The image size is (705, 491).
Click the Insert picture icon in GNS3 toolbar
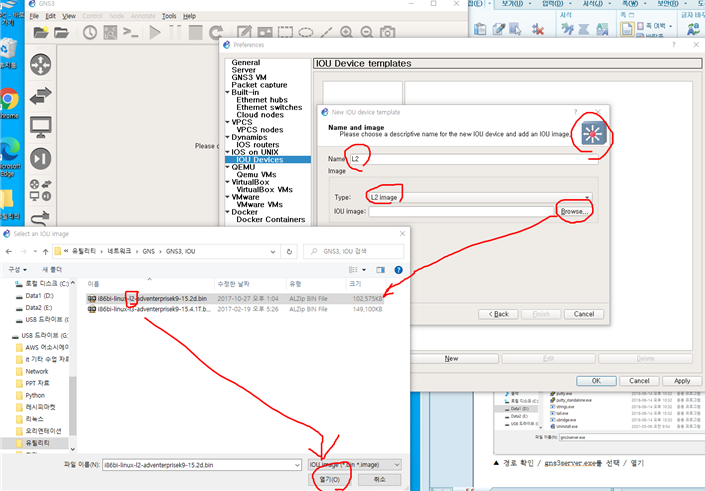coord(265,32)
